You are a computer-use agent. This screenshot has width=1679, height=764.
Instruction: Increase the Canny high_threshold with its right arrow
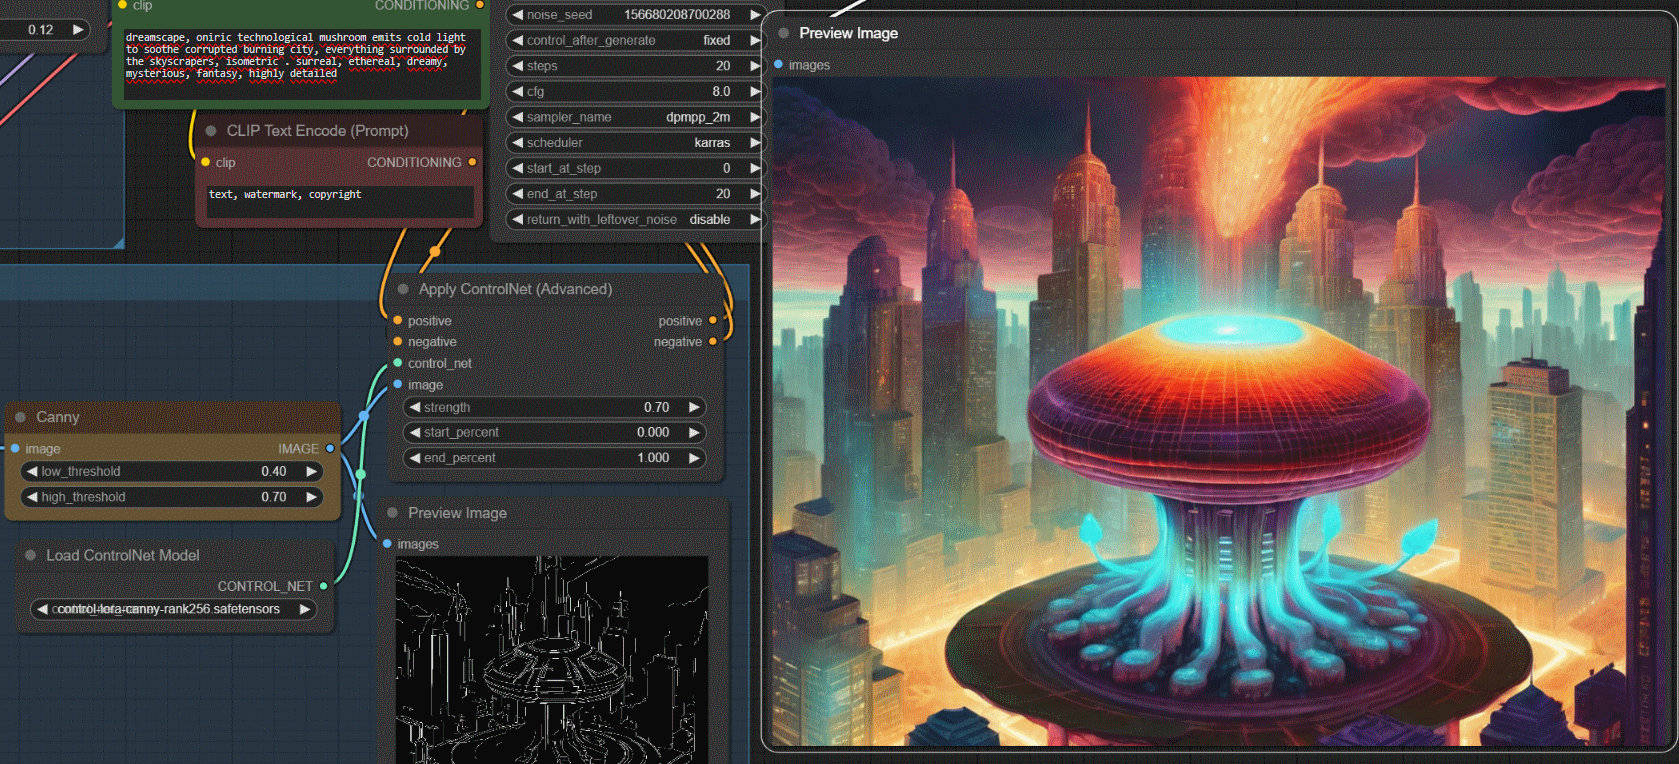coord(311,497)
